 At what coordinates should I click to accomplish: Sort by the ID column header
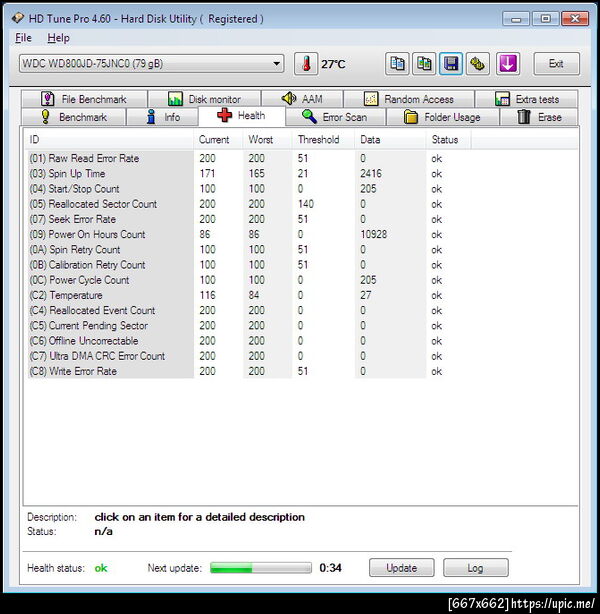(110, 140)
